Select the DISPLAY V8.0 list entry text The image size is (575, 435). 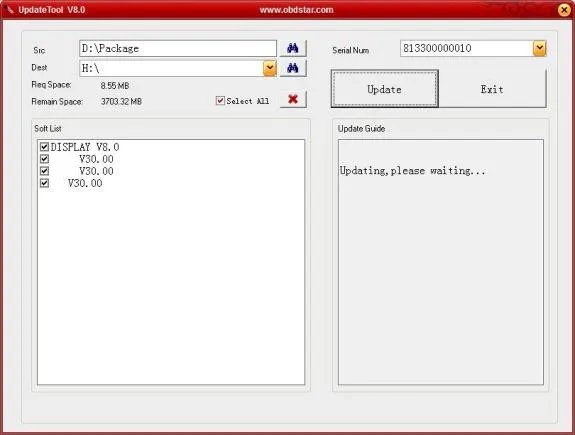[x=85, y=147]
